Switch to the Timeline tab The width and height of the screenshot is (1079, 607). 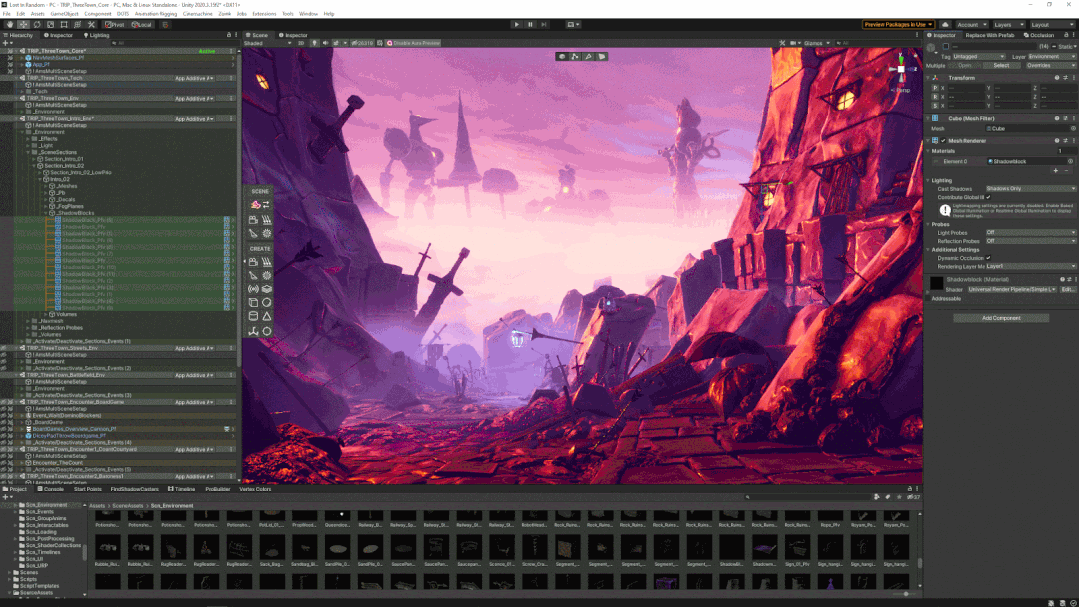click(x=182, y=489)
